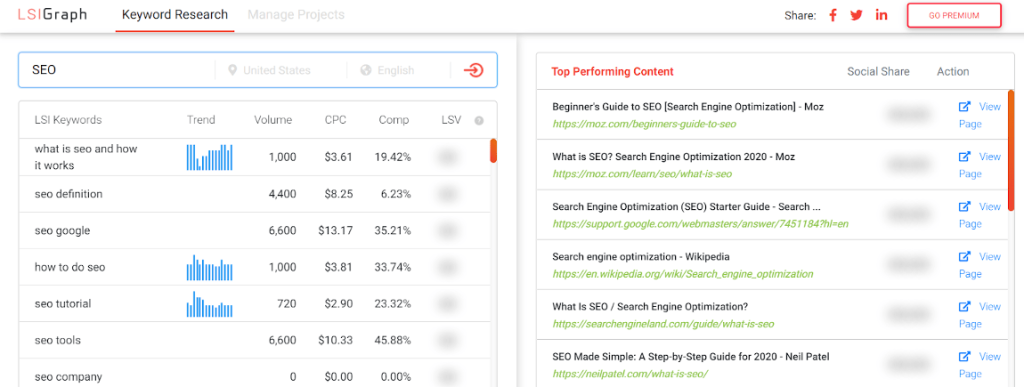
Task: Click the Action column header
Action: tap(953, 72)
